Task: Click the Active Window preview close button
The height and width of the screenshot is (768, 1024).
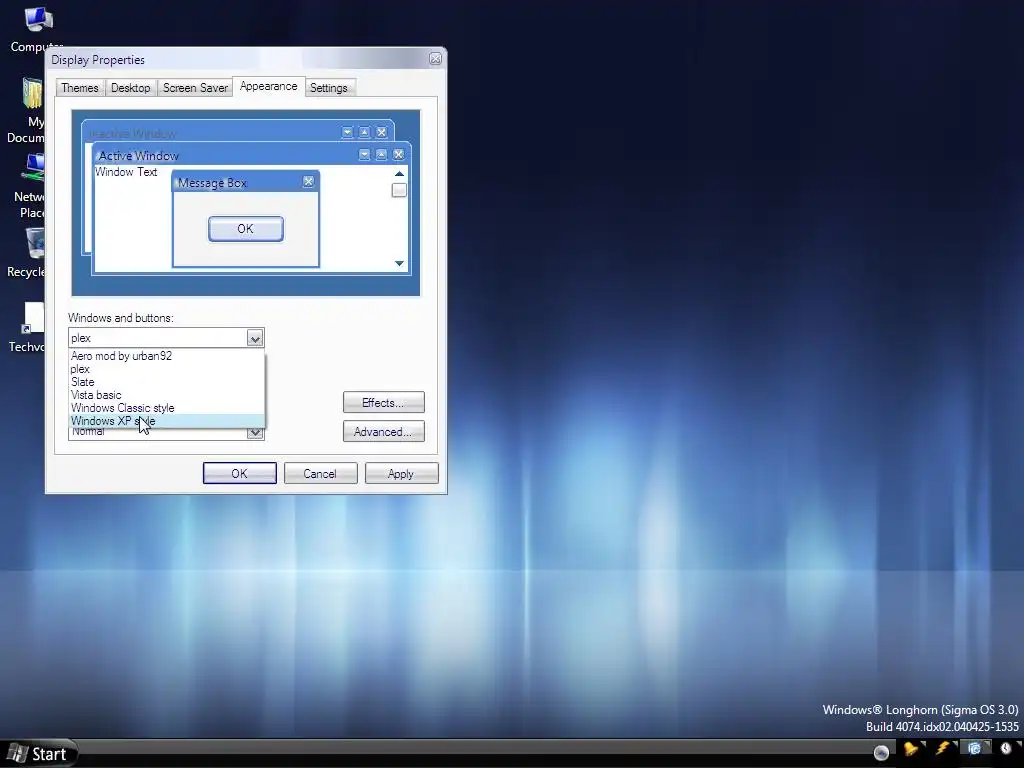Action: click(x=398, y=154)
